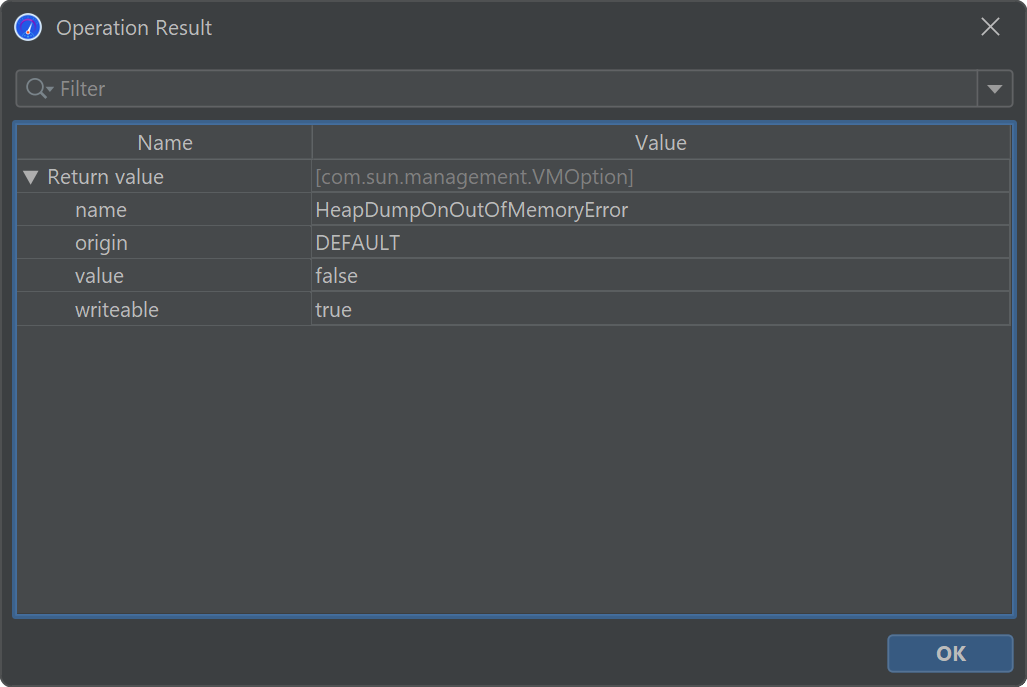The width and height of the screenshot is (1027, 687).
Task: Open the filter history dropdown arrow
Action: click(x=993, y=89)
